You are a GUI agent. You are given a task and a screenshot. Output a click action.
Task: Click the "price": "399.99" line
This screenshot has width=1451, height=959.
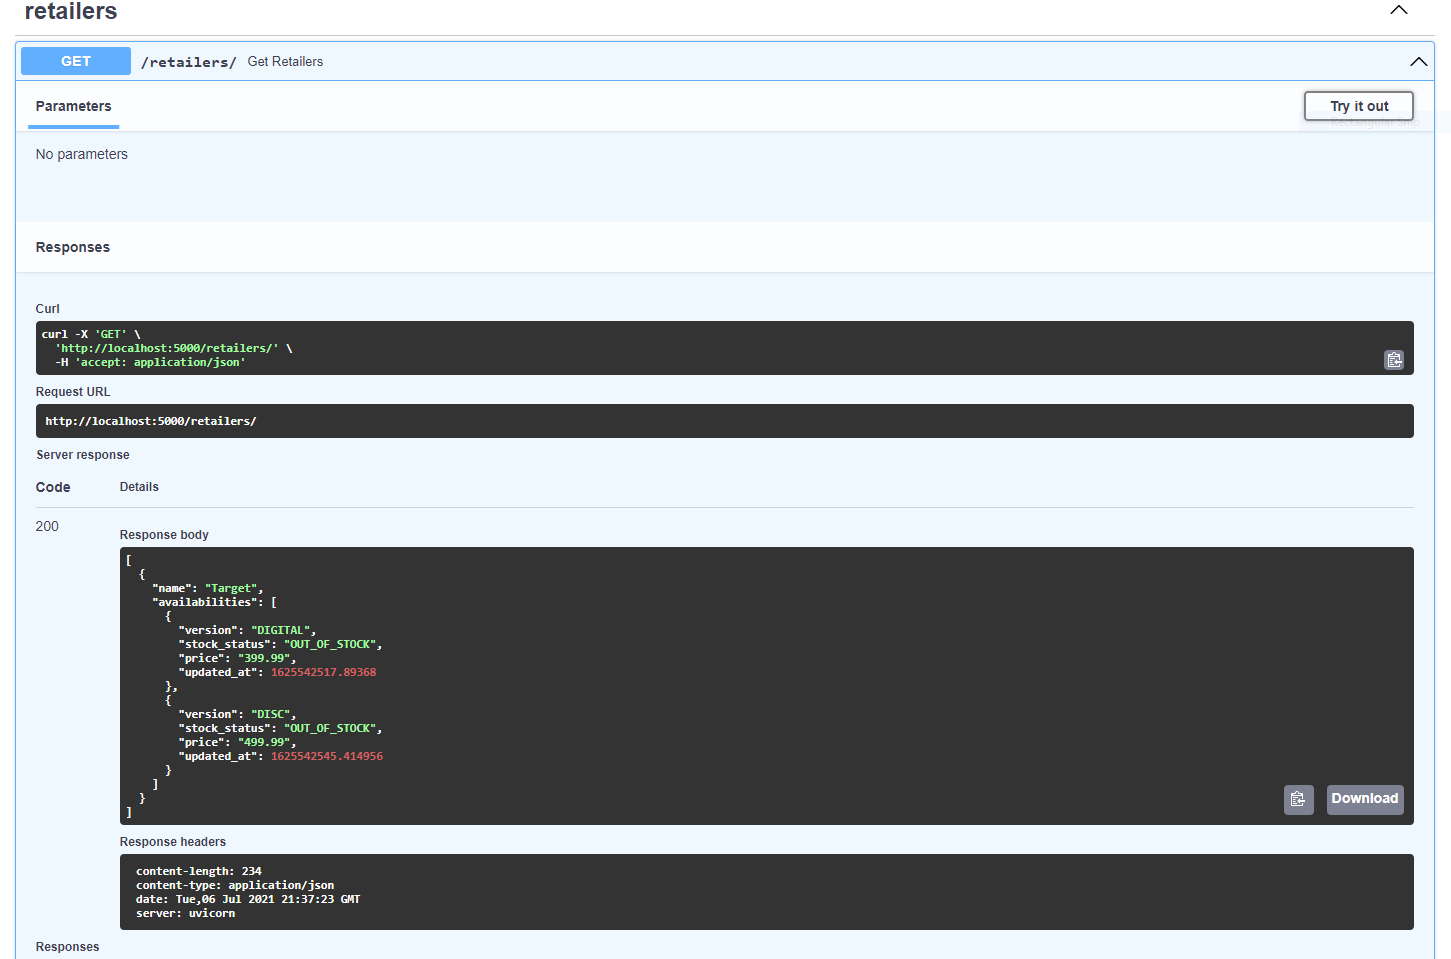(x=237, y=658)
